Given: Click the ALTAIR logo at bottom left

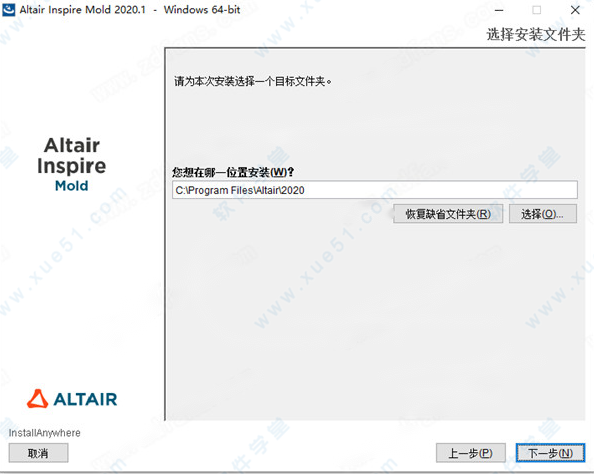Looking at the screenshot, I should 72,399.
